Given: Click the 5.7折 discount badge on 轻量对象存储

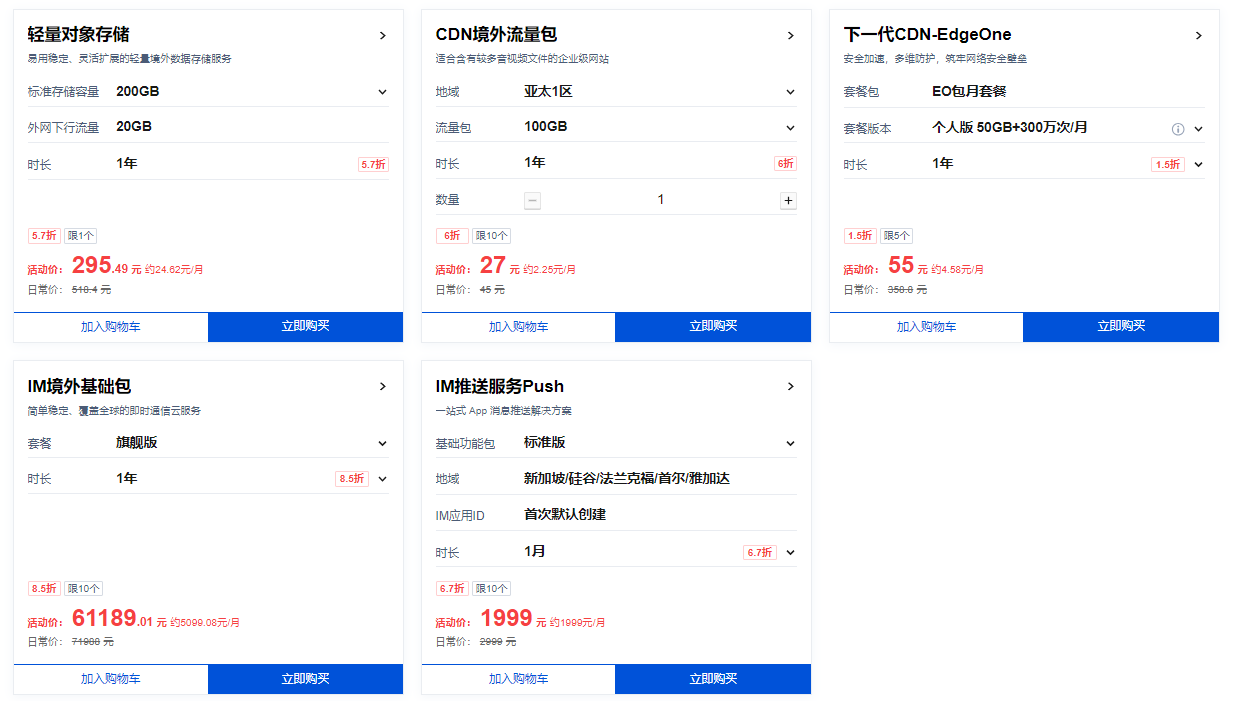Looking at the screenshot, I should pyautogui.click(x=44, y=235).
